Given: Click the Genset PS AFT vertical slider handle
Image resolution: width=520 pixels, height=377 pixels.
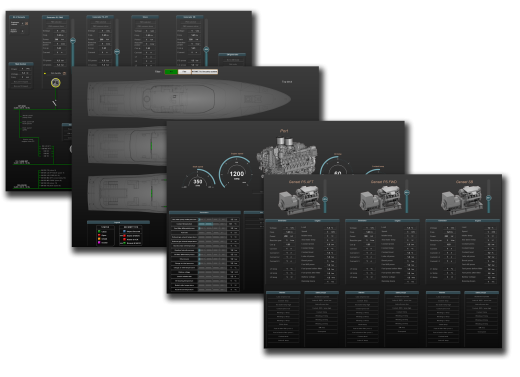Looking at the screenshot, I should pos(325,199).
